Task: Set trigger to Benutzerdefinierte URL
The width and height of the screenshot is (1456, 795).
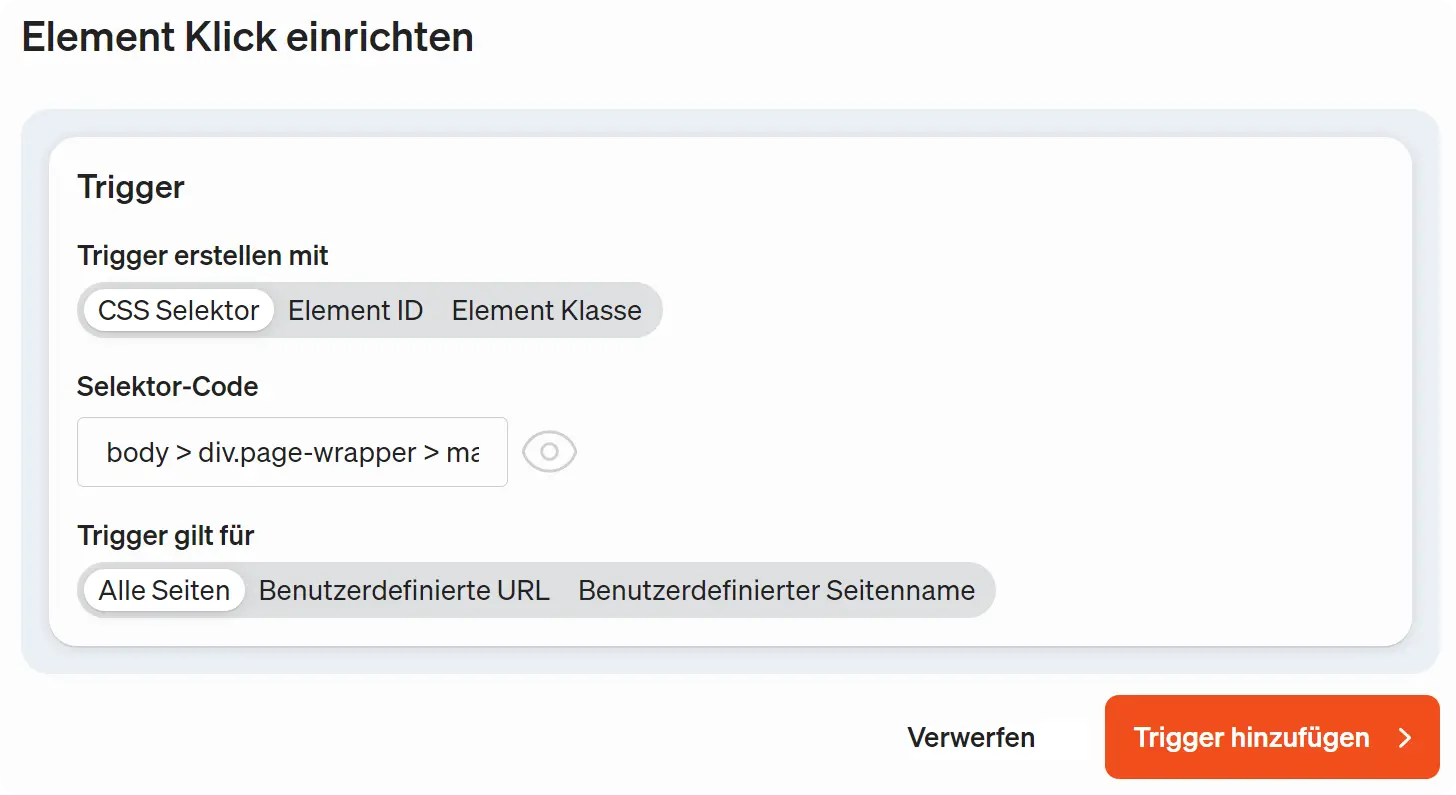Action: [404, 590]
